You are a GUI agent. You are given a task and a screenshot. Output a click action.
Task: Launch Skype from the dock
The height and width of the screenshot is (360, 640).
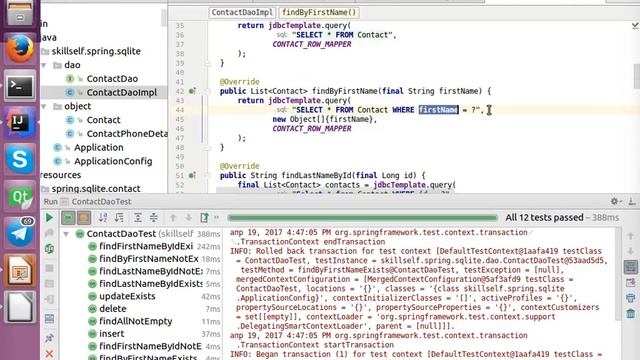pyautogui.click(x=20, y=159)
